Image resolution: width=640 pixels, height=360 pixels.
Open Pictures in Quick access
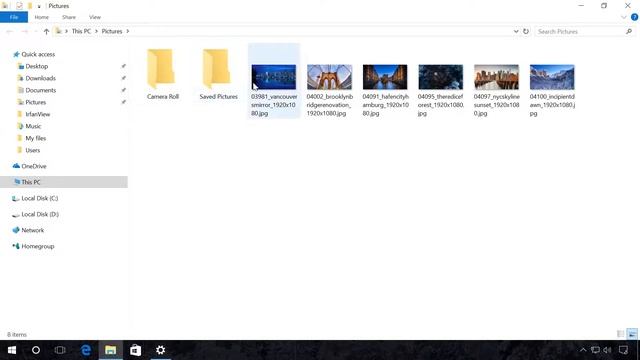36,102
